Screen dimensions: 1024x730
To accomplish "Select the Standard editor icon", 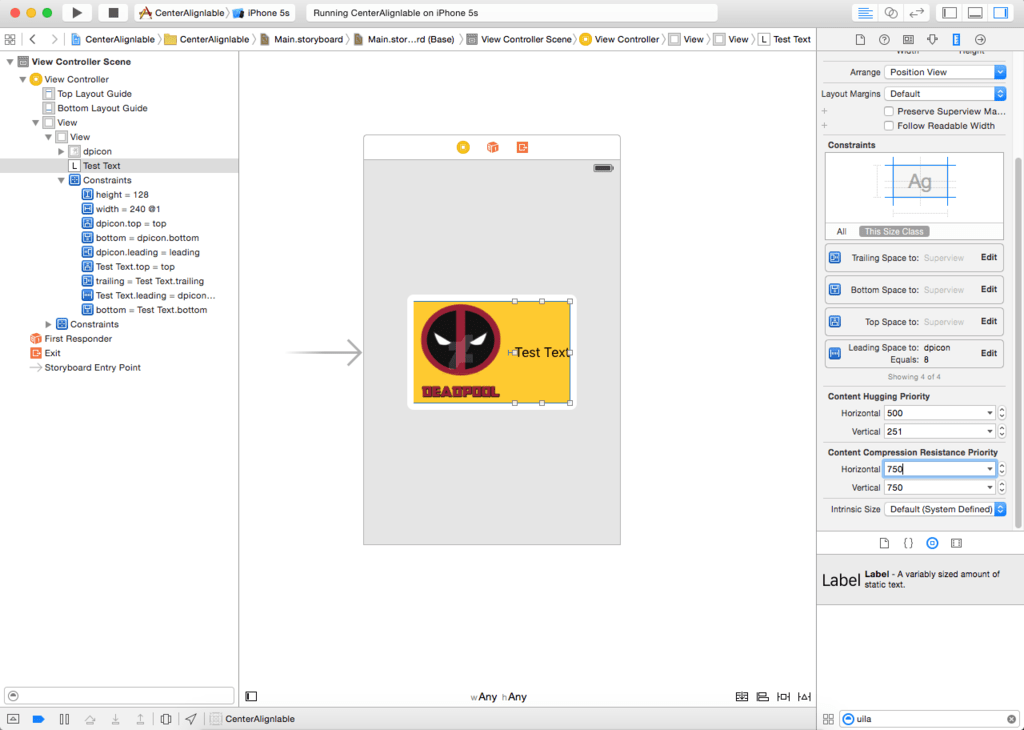I will coord(865,13).
